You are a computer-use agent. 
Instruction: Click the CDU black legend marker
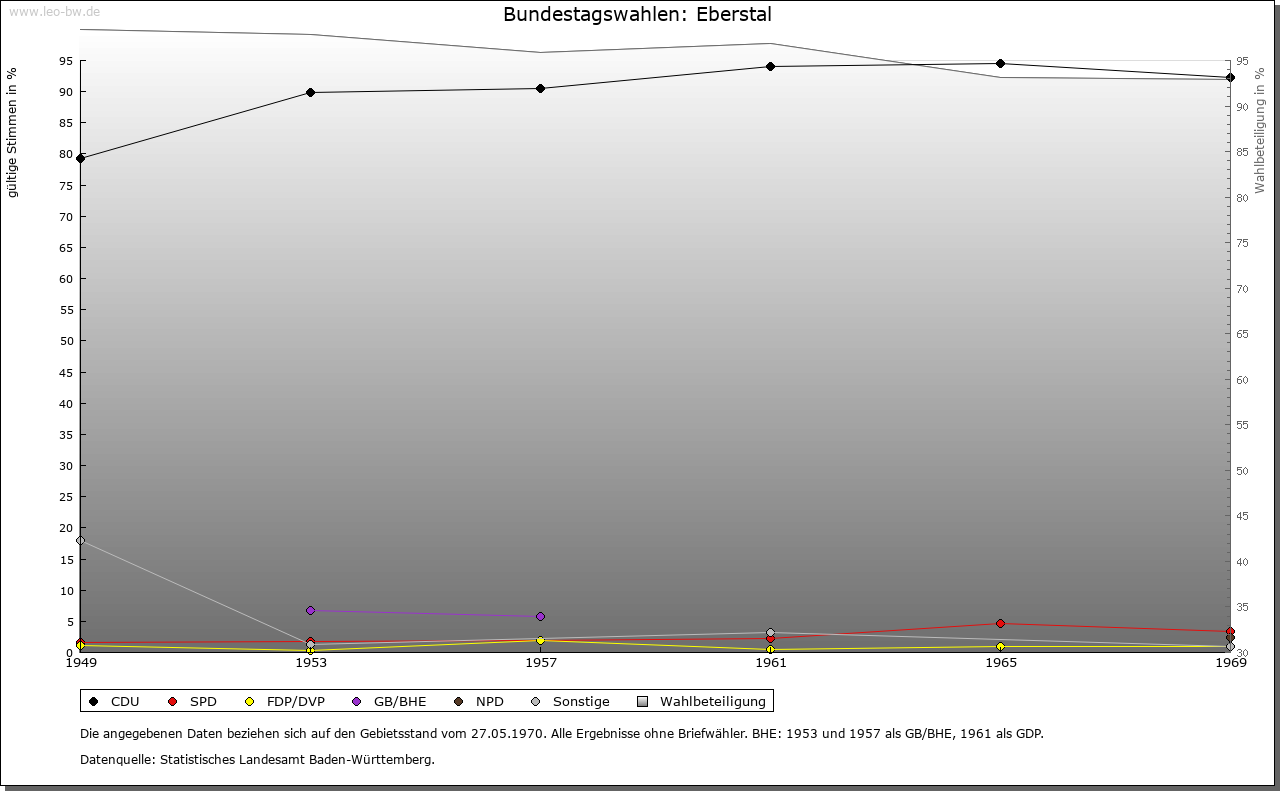[x=94, y=702]
